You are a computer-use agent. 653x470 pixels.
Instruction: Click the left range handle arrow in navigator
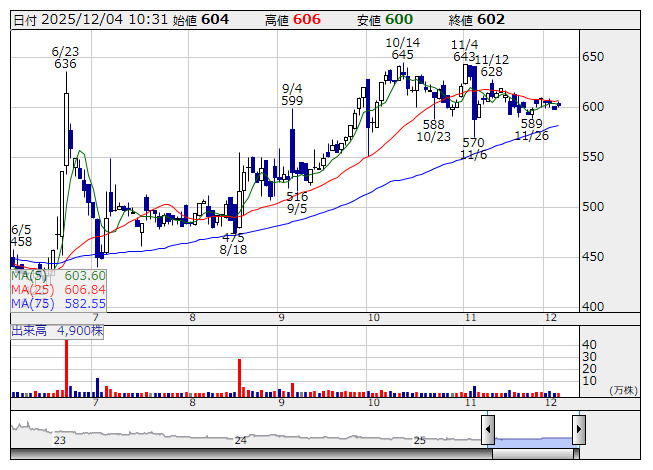pyautogui.click(x=488, y=430)
